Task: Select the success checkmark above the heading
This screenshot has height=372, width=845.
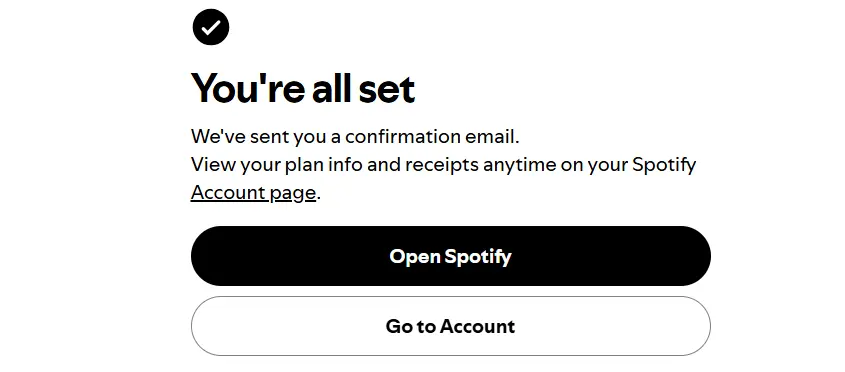Action: point(211,27)
